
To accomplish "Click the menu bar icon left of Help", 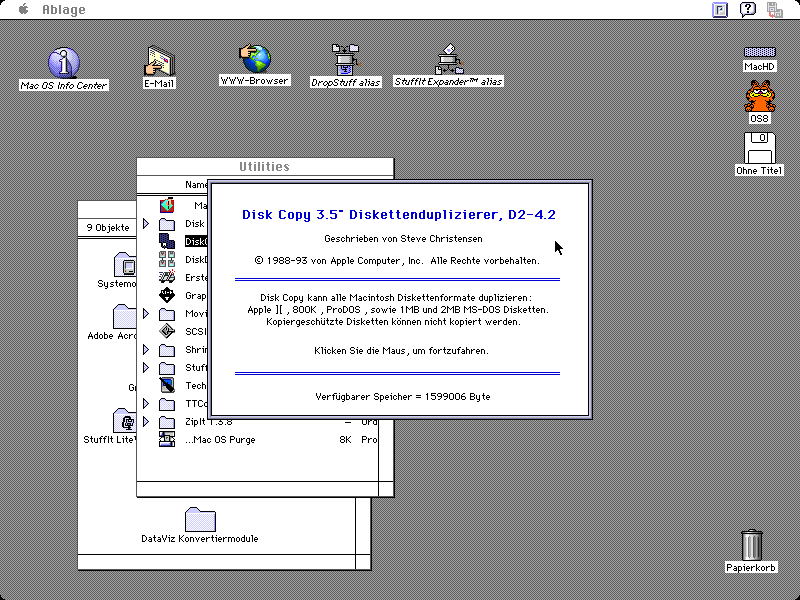I will [x=720, y=9].
